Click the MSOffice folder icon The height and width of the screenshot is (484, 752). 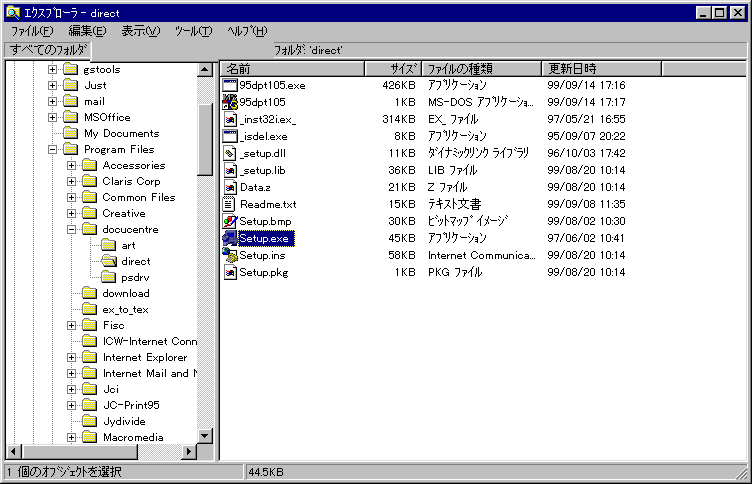(70, 118)
